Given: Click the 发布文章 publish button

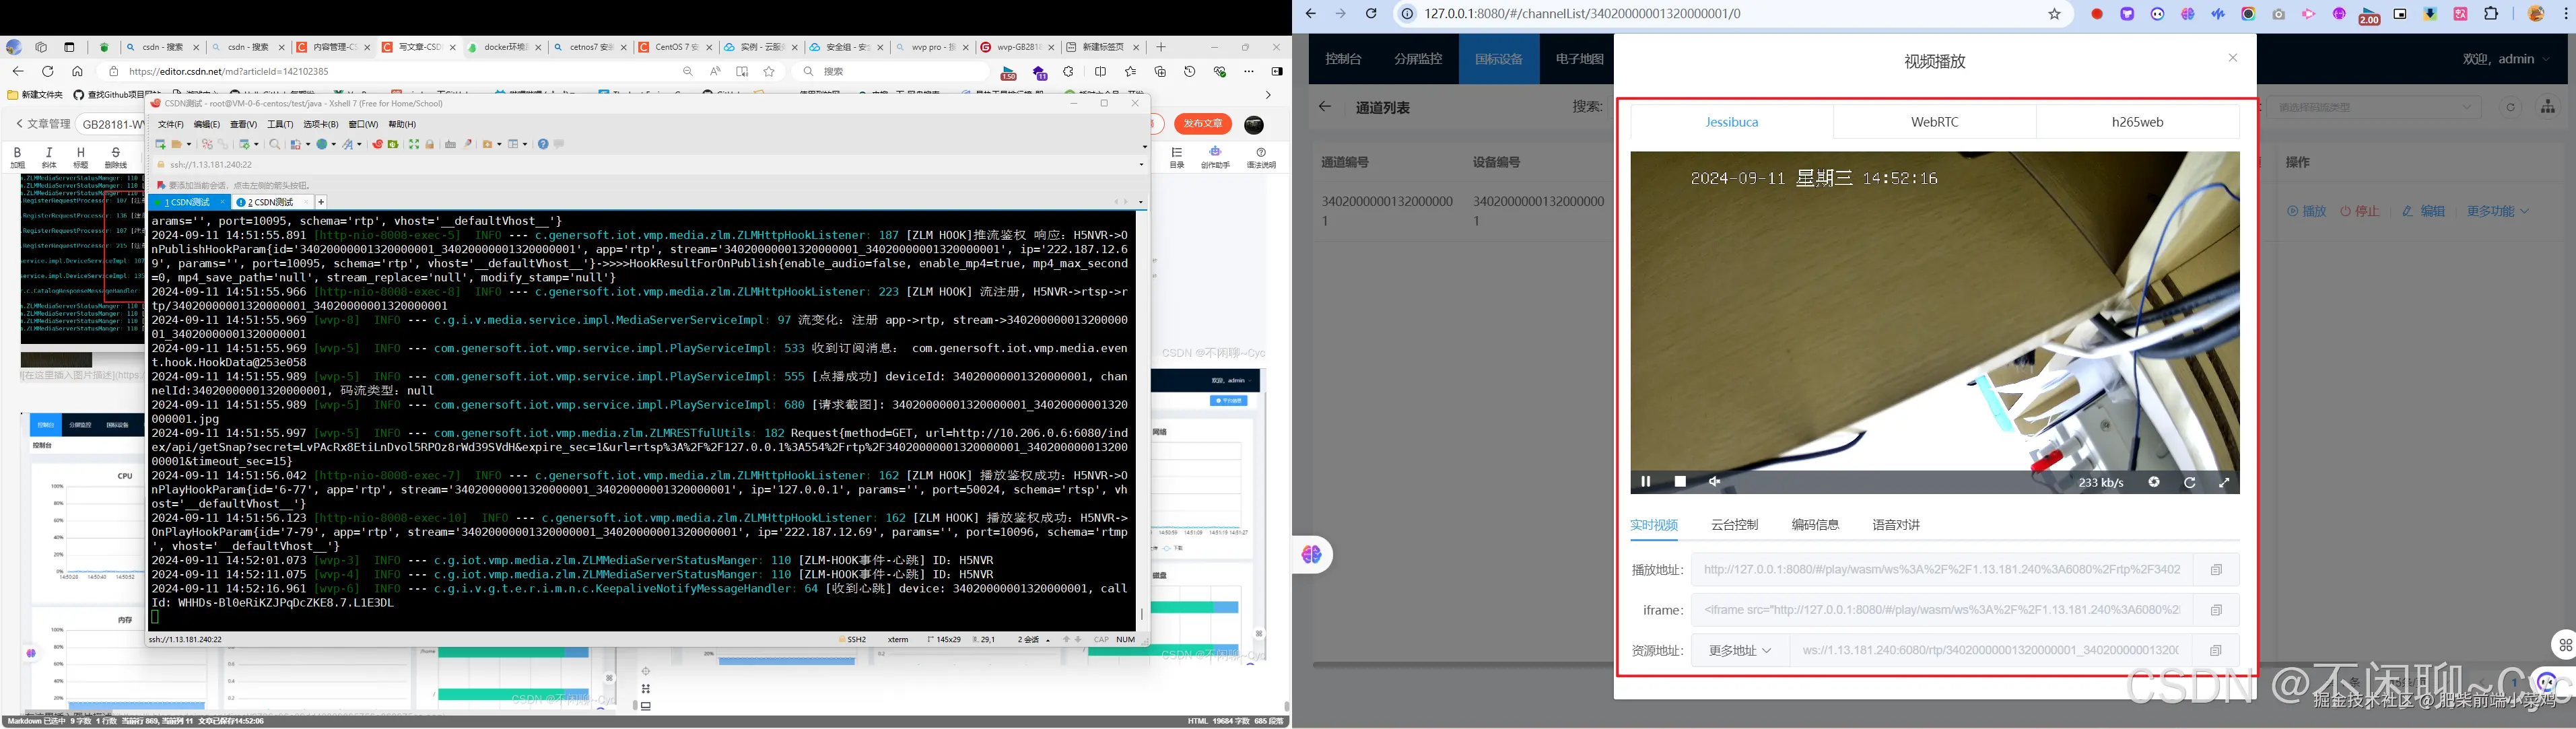Looking at the screenshot, I should tap(1202, 124).
